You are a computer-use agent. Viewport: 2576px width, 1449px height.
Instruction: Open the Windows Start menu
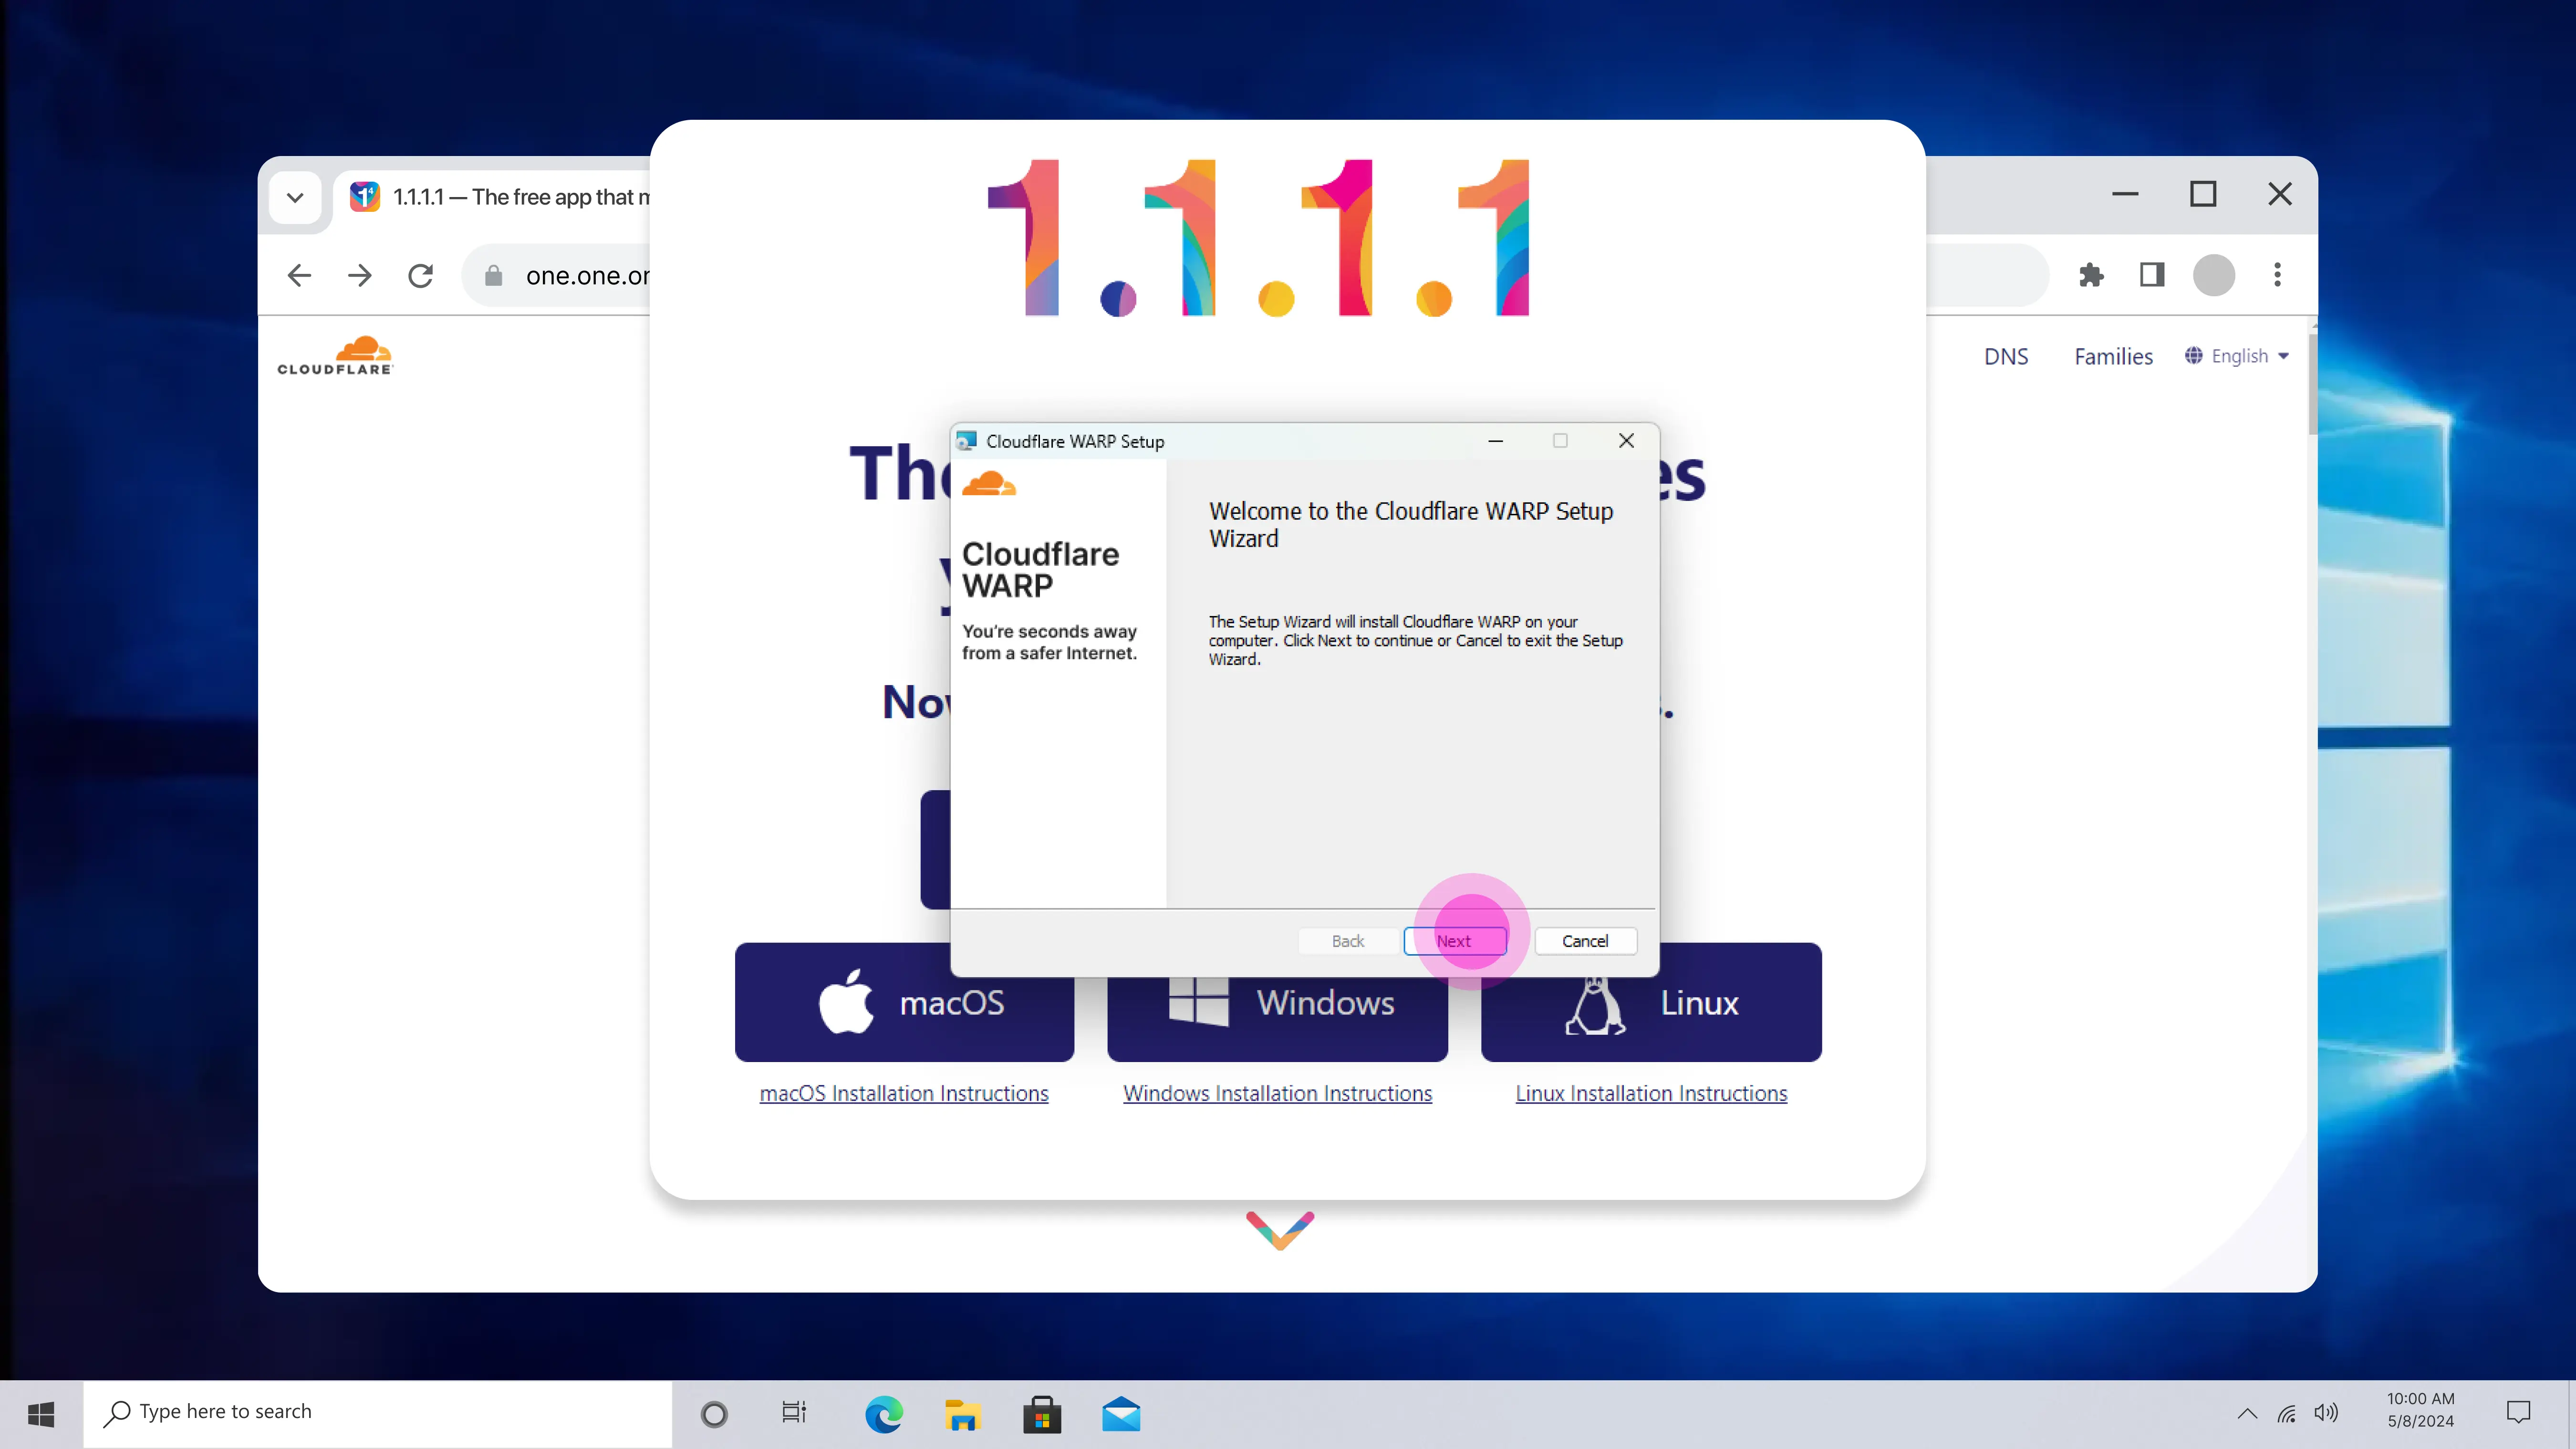(x=41, y=1413)
